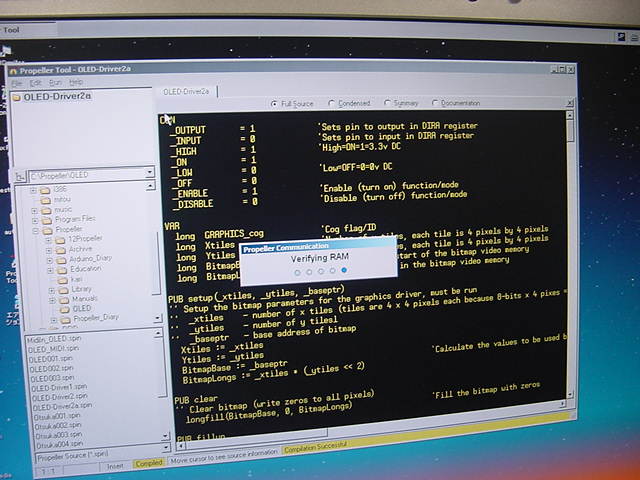Image resolution: width=640 pixels, height=480 pixels.
Task: Select the Library folder icon
Action: tap(63, 290)
